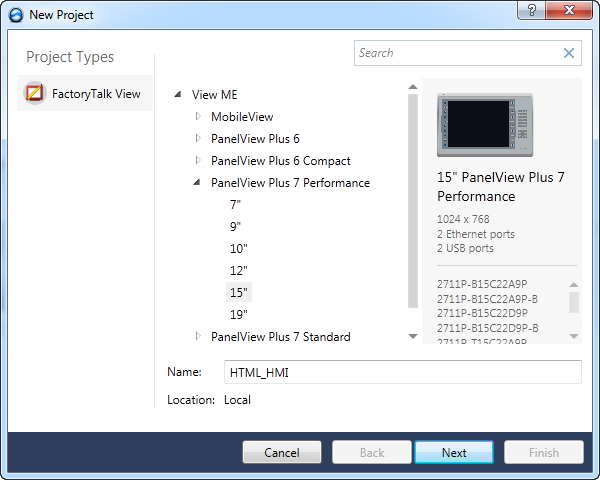600x480 pixels.
Task: Select PanelView Plus 7 Performance item
Action: point(290,183)
